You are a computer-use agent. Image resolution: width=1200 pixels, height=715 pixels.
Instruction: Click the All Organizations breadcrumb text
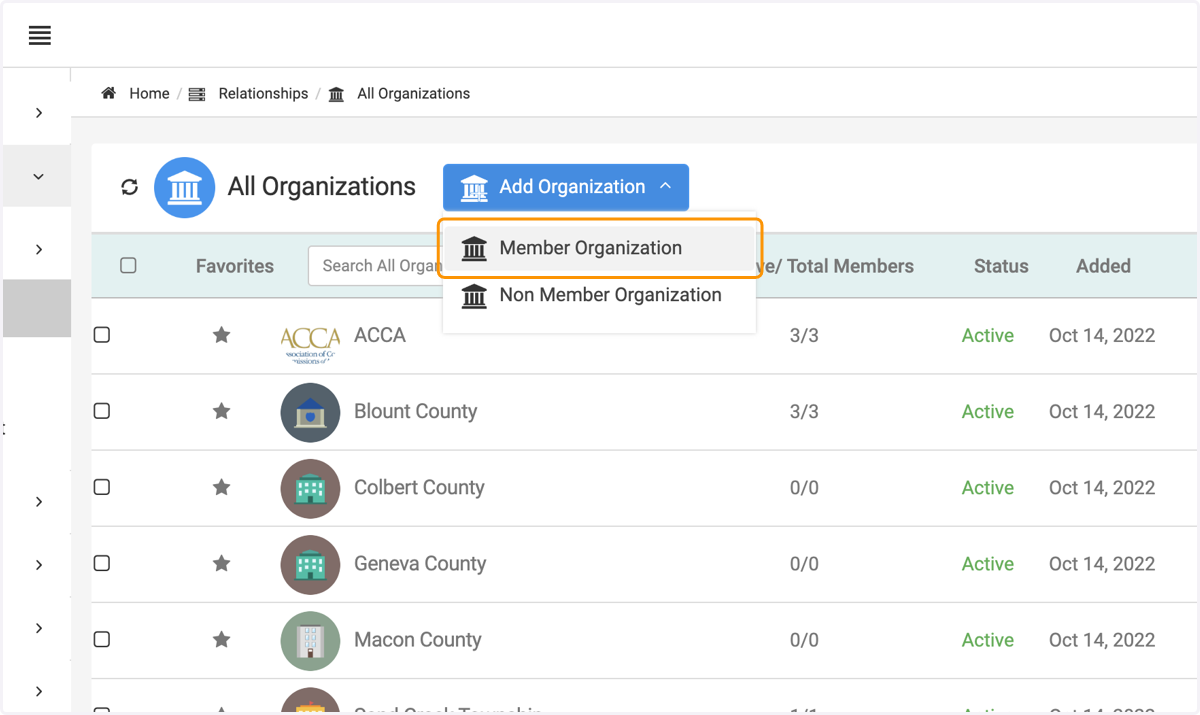click(x=413, y=93)
